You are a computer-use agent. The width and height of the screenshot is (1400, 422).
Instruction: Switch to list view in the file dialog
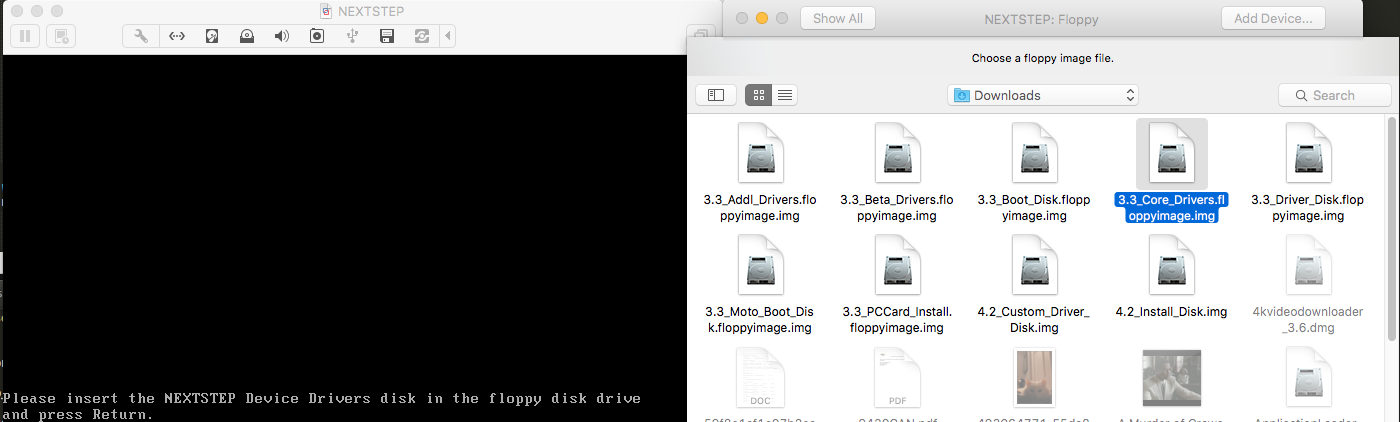click(785, 95)
